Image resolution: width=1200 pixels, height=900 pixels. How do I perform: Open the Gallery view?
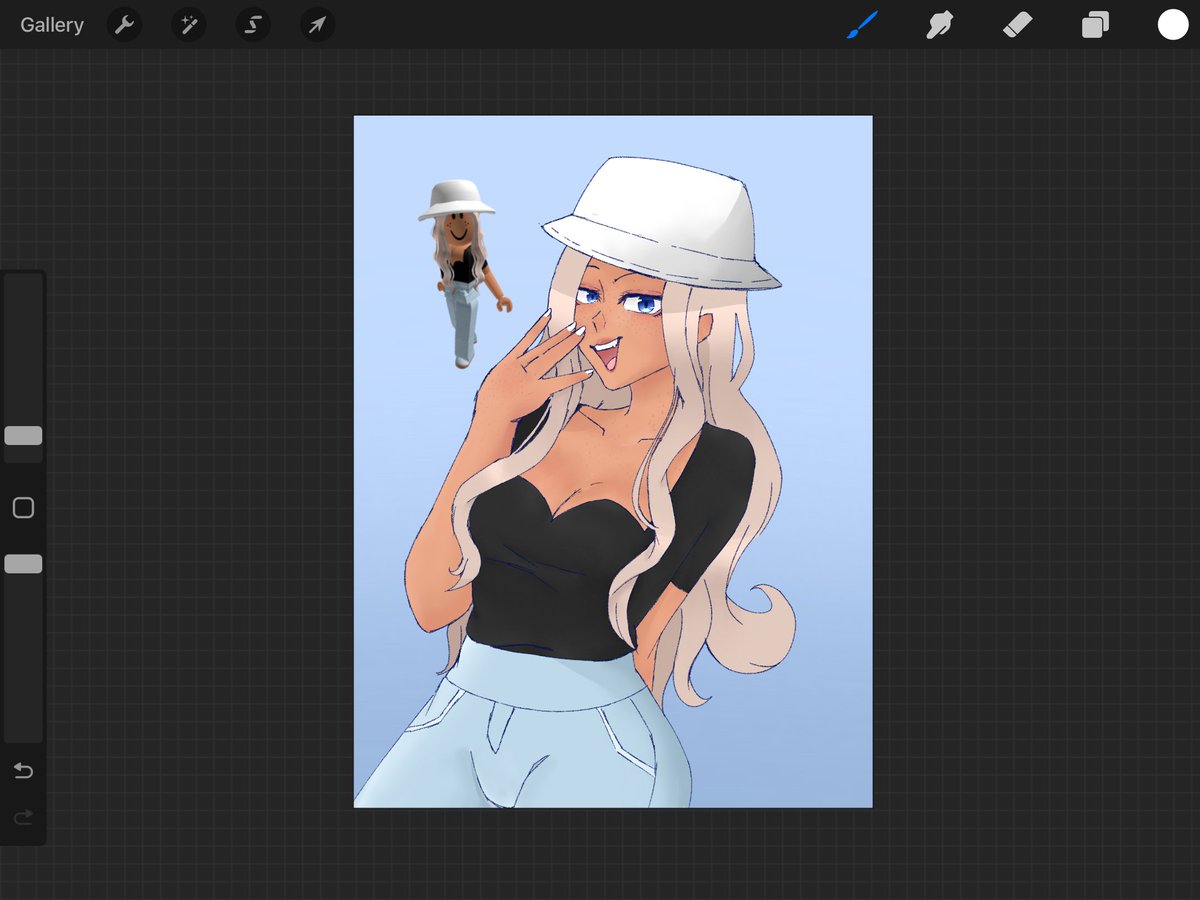pos(52,25)
